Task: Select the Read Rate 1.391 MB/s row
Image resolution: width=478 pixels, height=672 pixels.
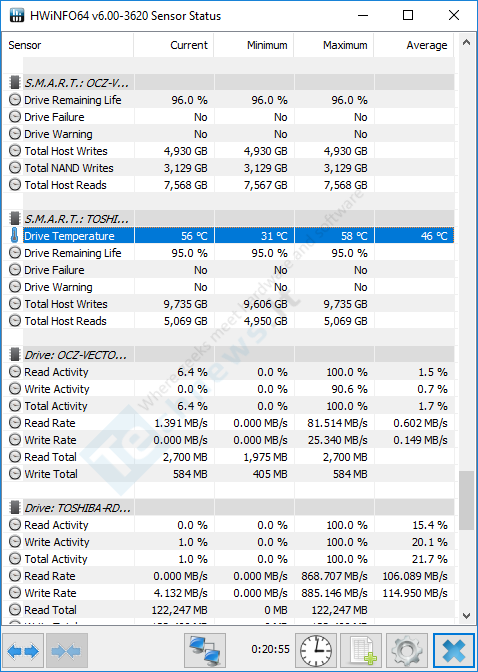Action: (229, 423)
